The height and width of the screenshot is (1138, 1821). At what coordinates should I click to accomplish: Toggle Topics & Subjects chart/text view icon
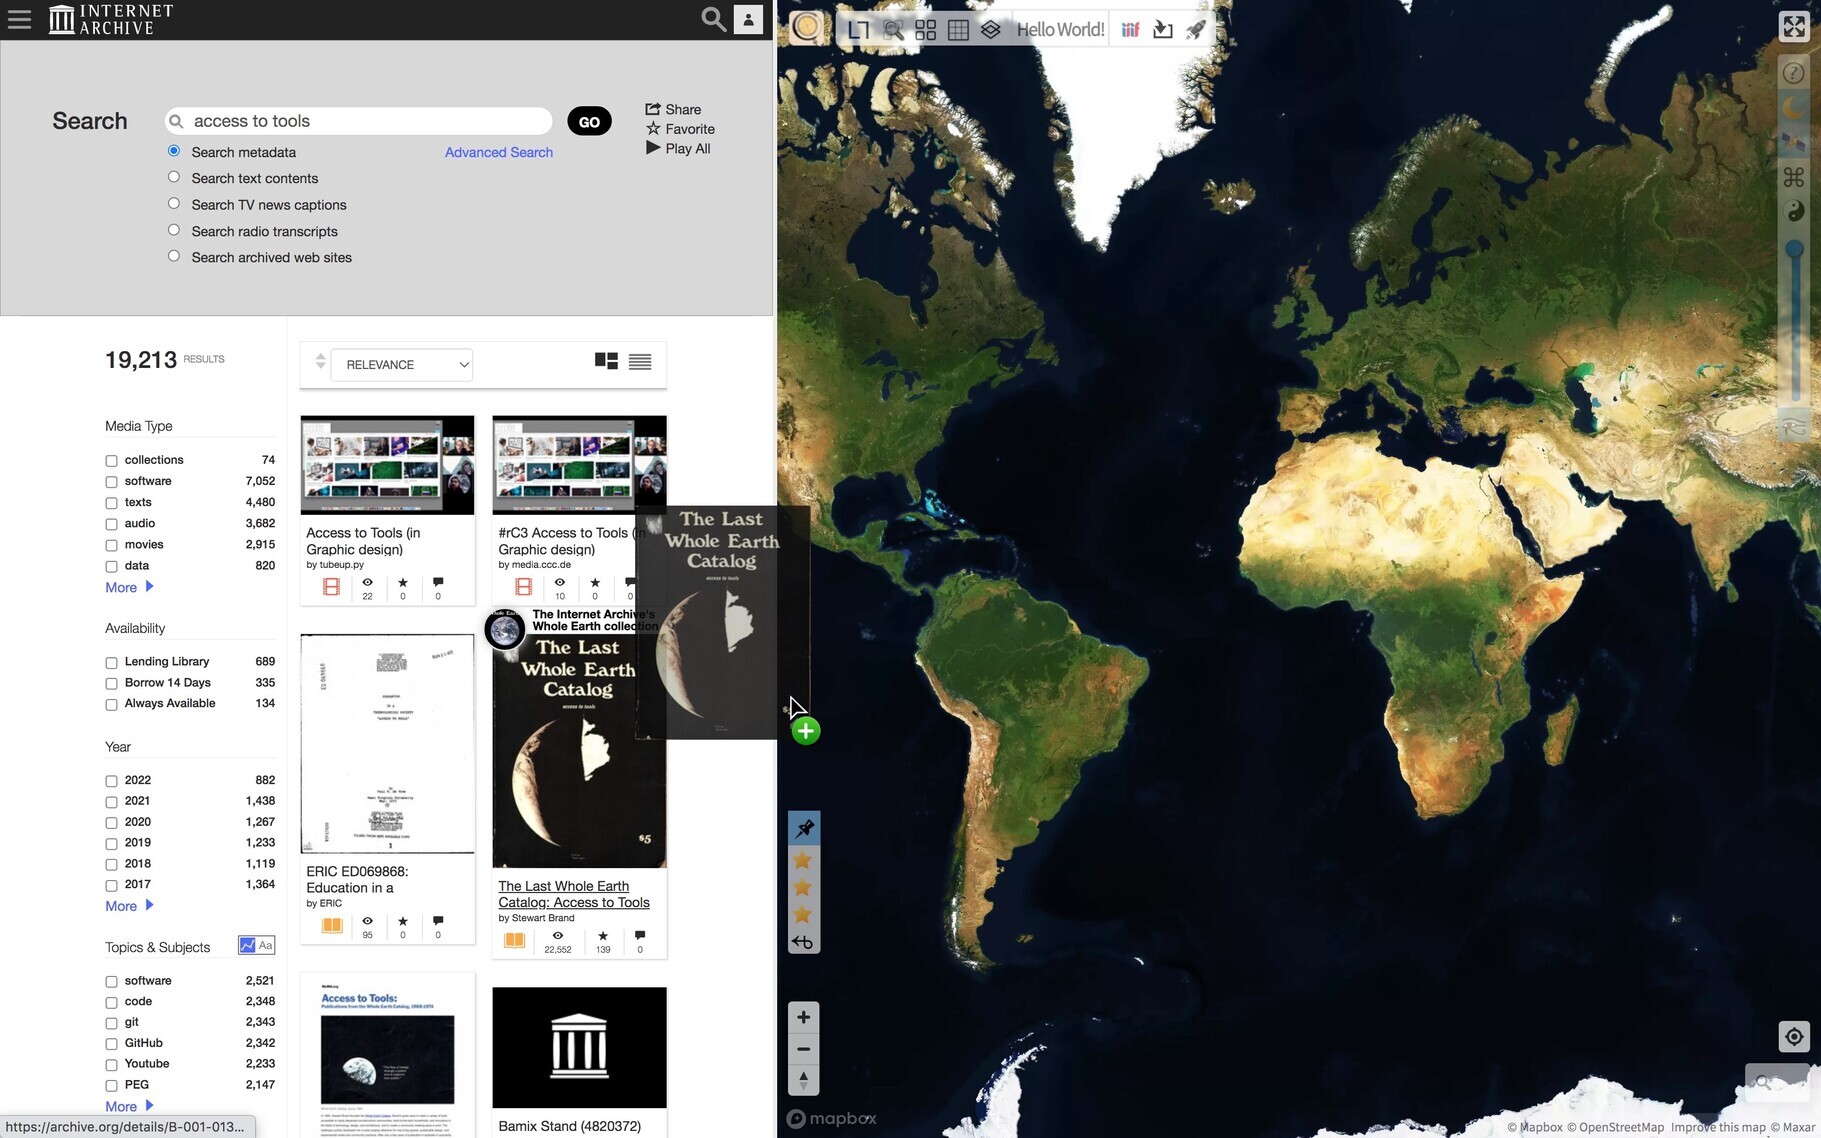coord(256,945)
